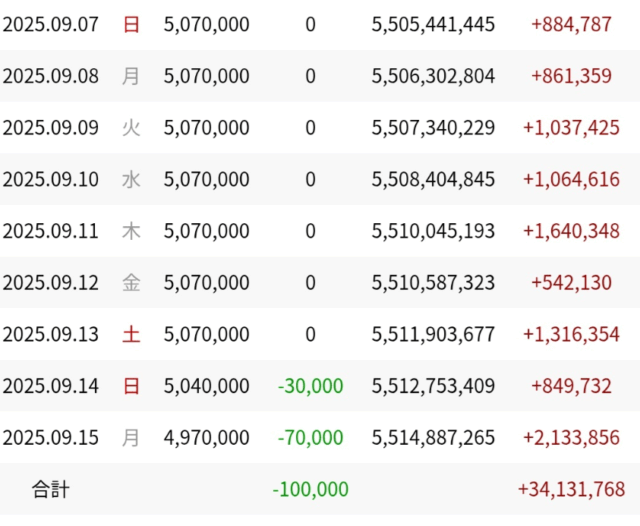Click the total -100,000 in the summary row
Image resolution: width=640 pixels, height=526 pixels.
tap(310, 490)
